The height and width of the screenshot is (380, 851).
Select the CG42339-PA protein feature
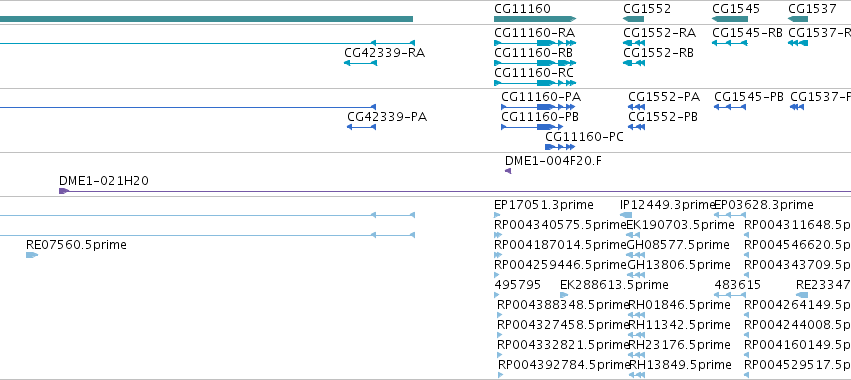coord(361,127)
